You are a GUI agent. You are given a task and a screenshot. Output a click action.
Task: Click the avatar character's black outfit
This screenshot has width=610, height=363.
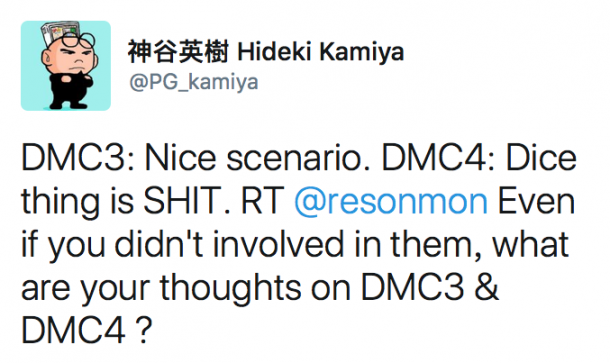pos(70,88)
